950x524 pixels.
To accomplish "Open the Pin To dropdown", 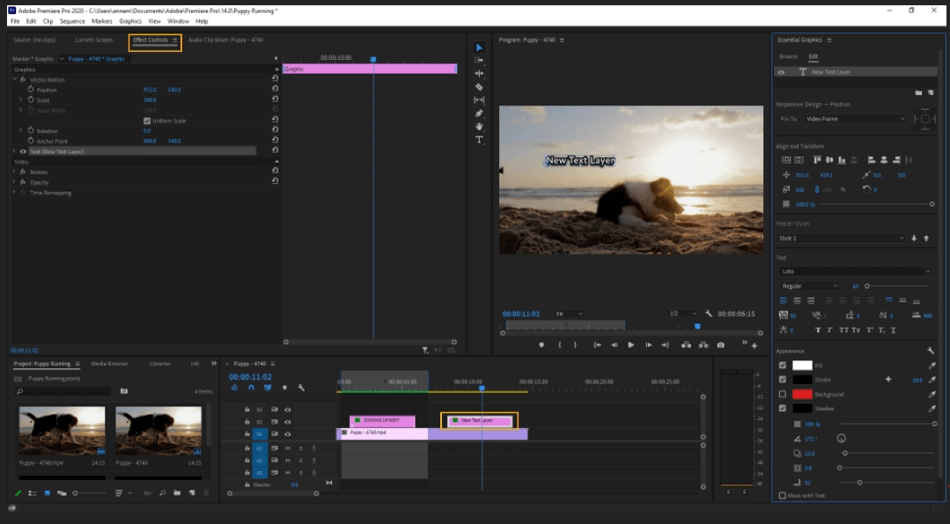I will click(x=854, y=119).
